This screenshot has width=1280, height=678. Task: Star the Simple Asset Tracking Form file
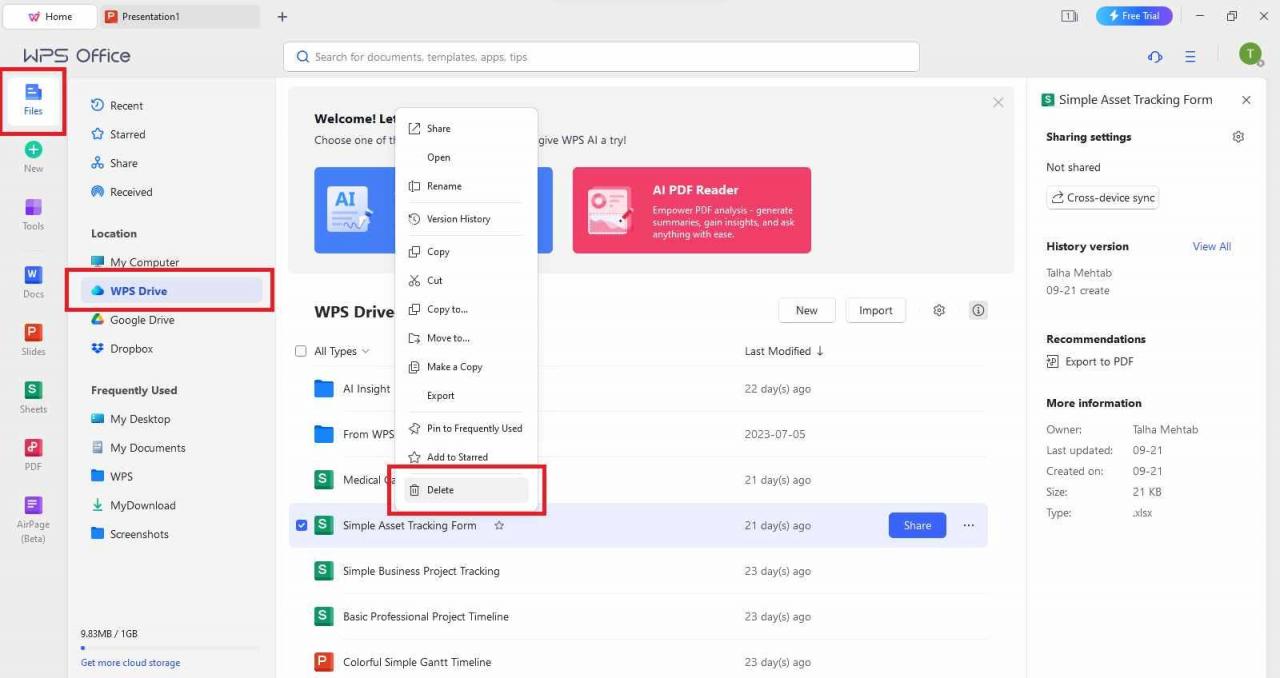coord(499,525)
